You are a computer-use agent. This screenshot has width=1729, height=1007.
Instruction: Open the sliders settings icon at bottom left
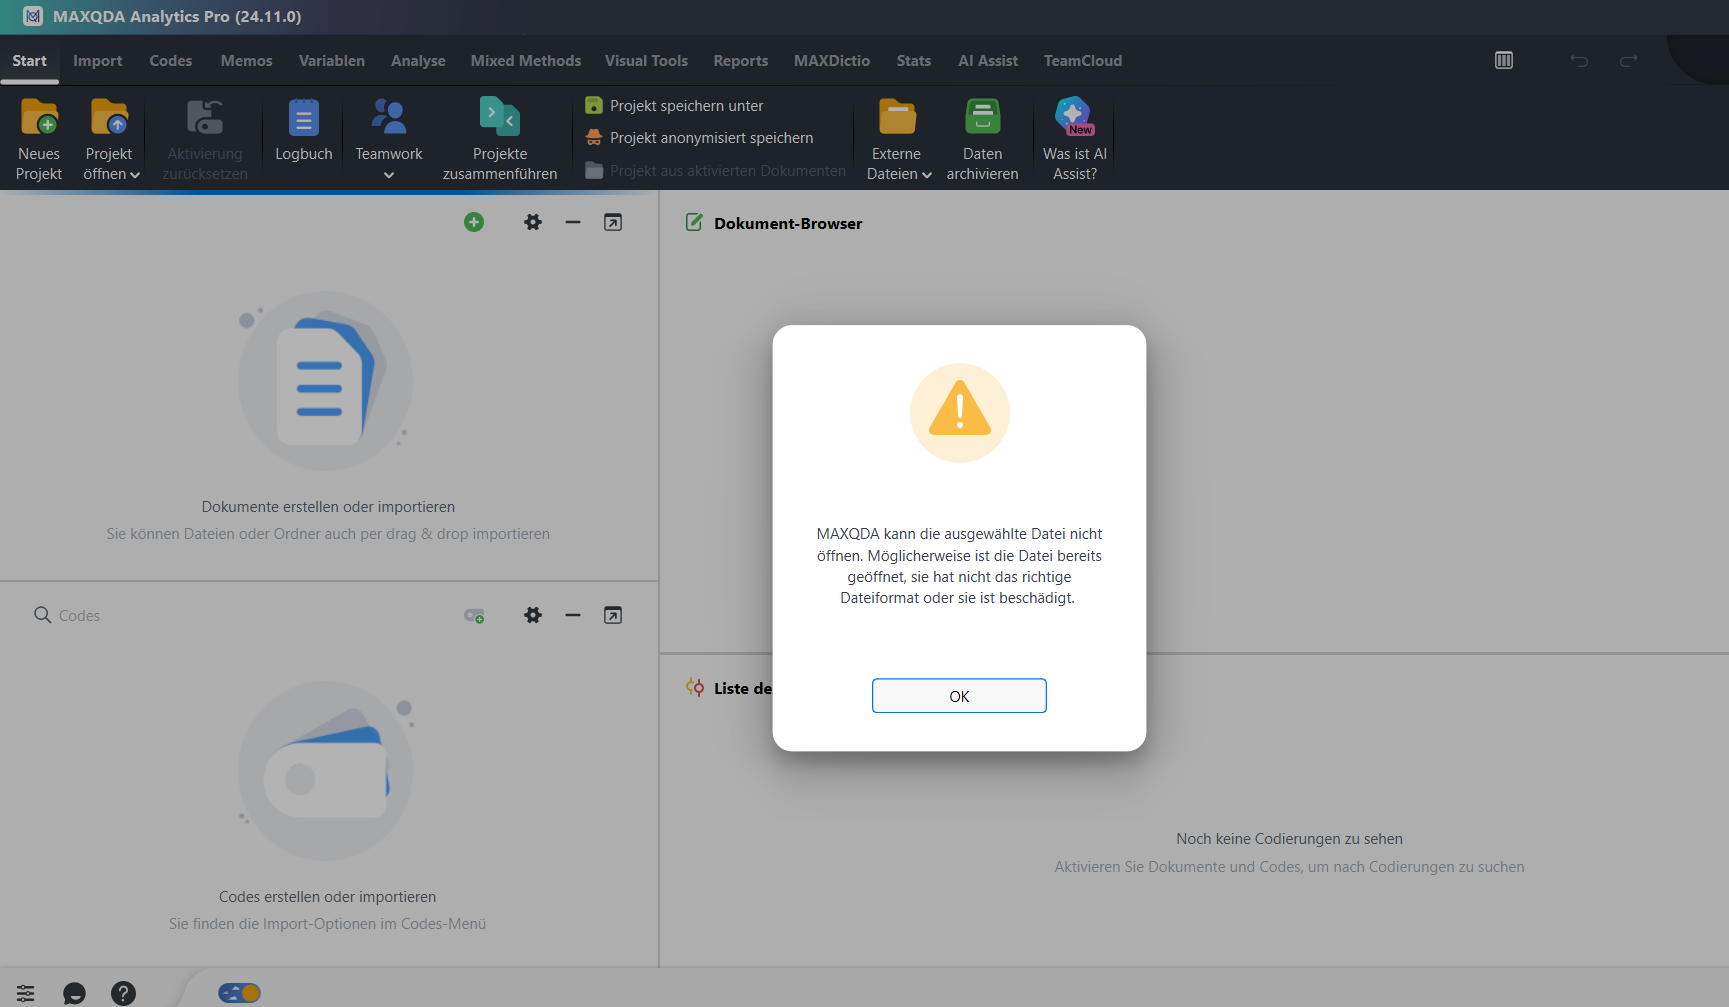(26, 993)
